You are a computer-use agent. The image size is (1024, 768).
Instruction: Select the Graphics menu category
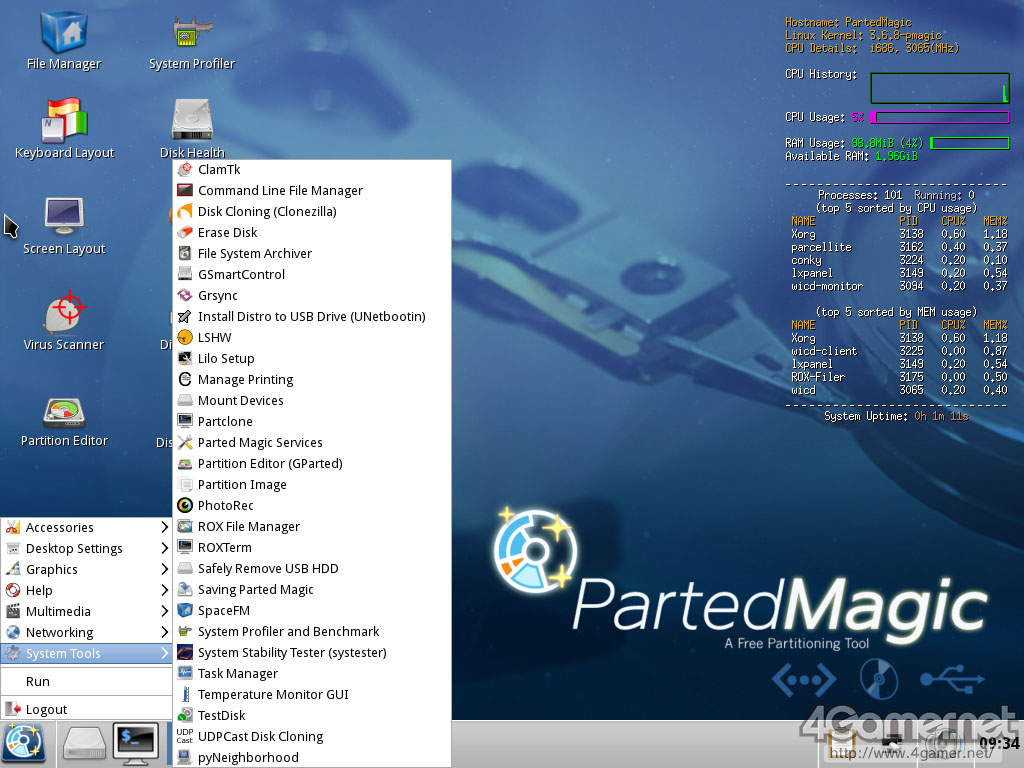pyautogui.click(x=86, y=569)
